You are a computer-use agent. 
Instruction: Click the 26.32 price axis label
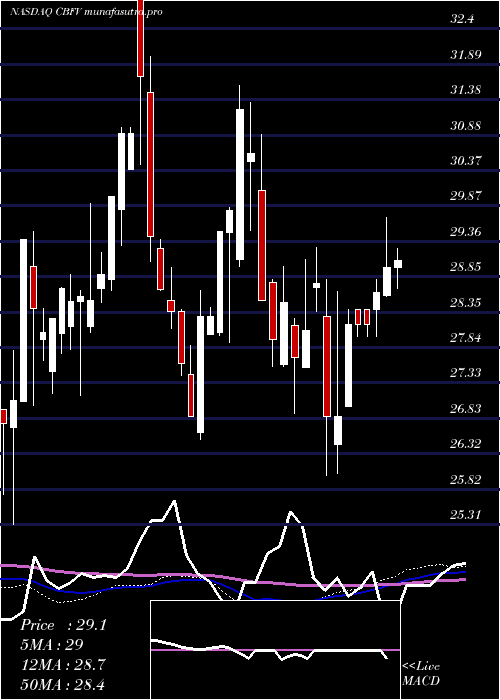click(465, 444)
